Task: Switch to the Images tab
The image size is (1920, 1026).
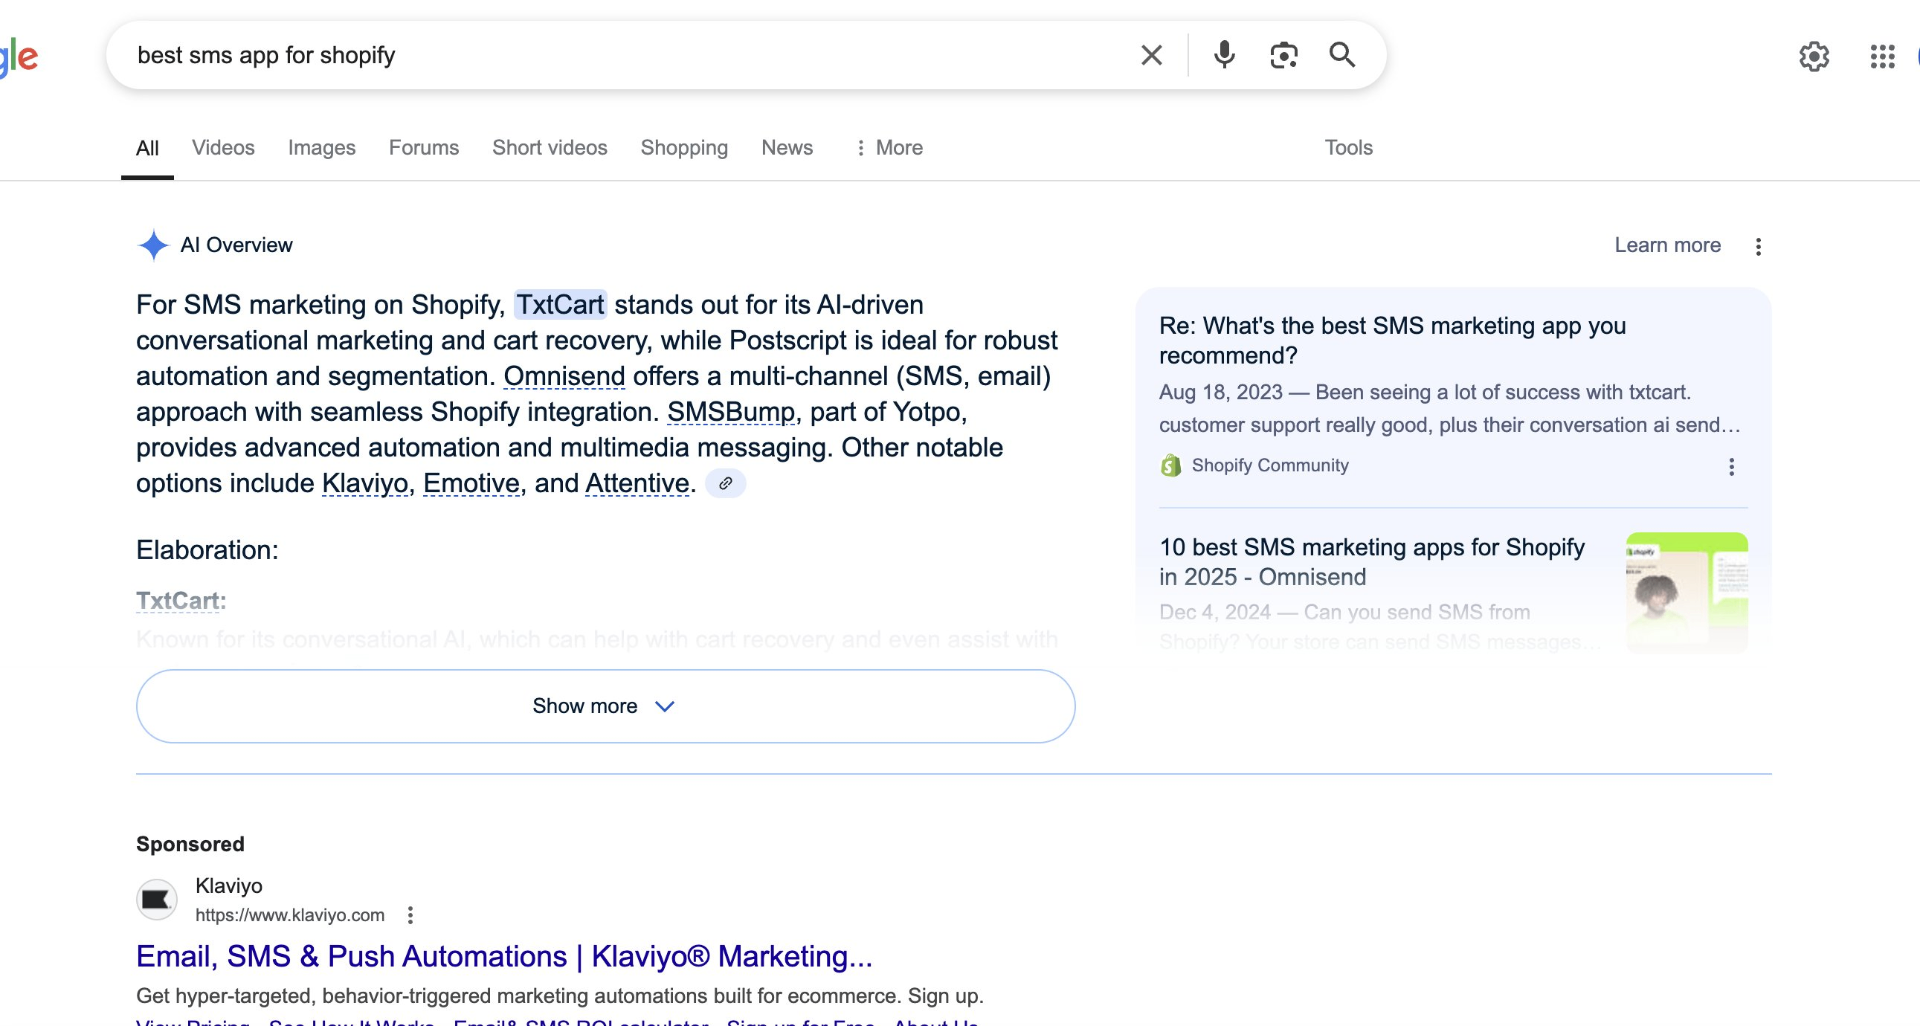Action: point(321,147)
